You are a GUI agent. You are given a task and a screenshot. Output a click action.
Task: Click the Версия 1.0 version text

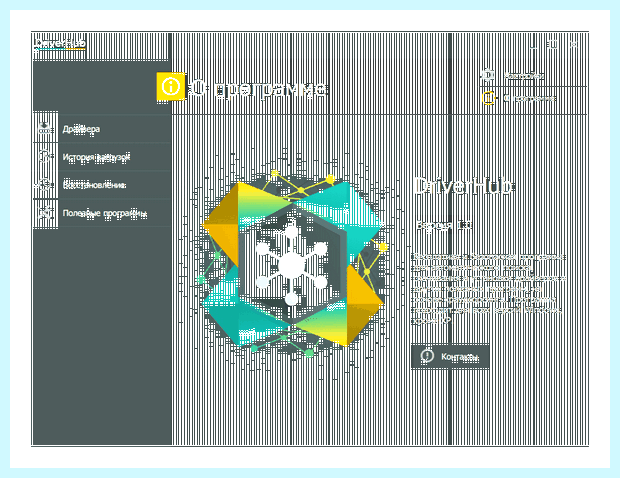click(443, 225)
